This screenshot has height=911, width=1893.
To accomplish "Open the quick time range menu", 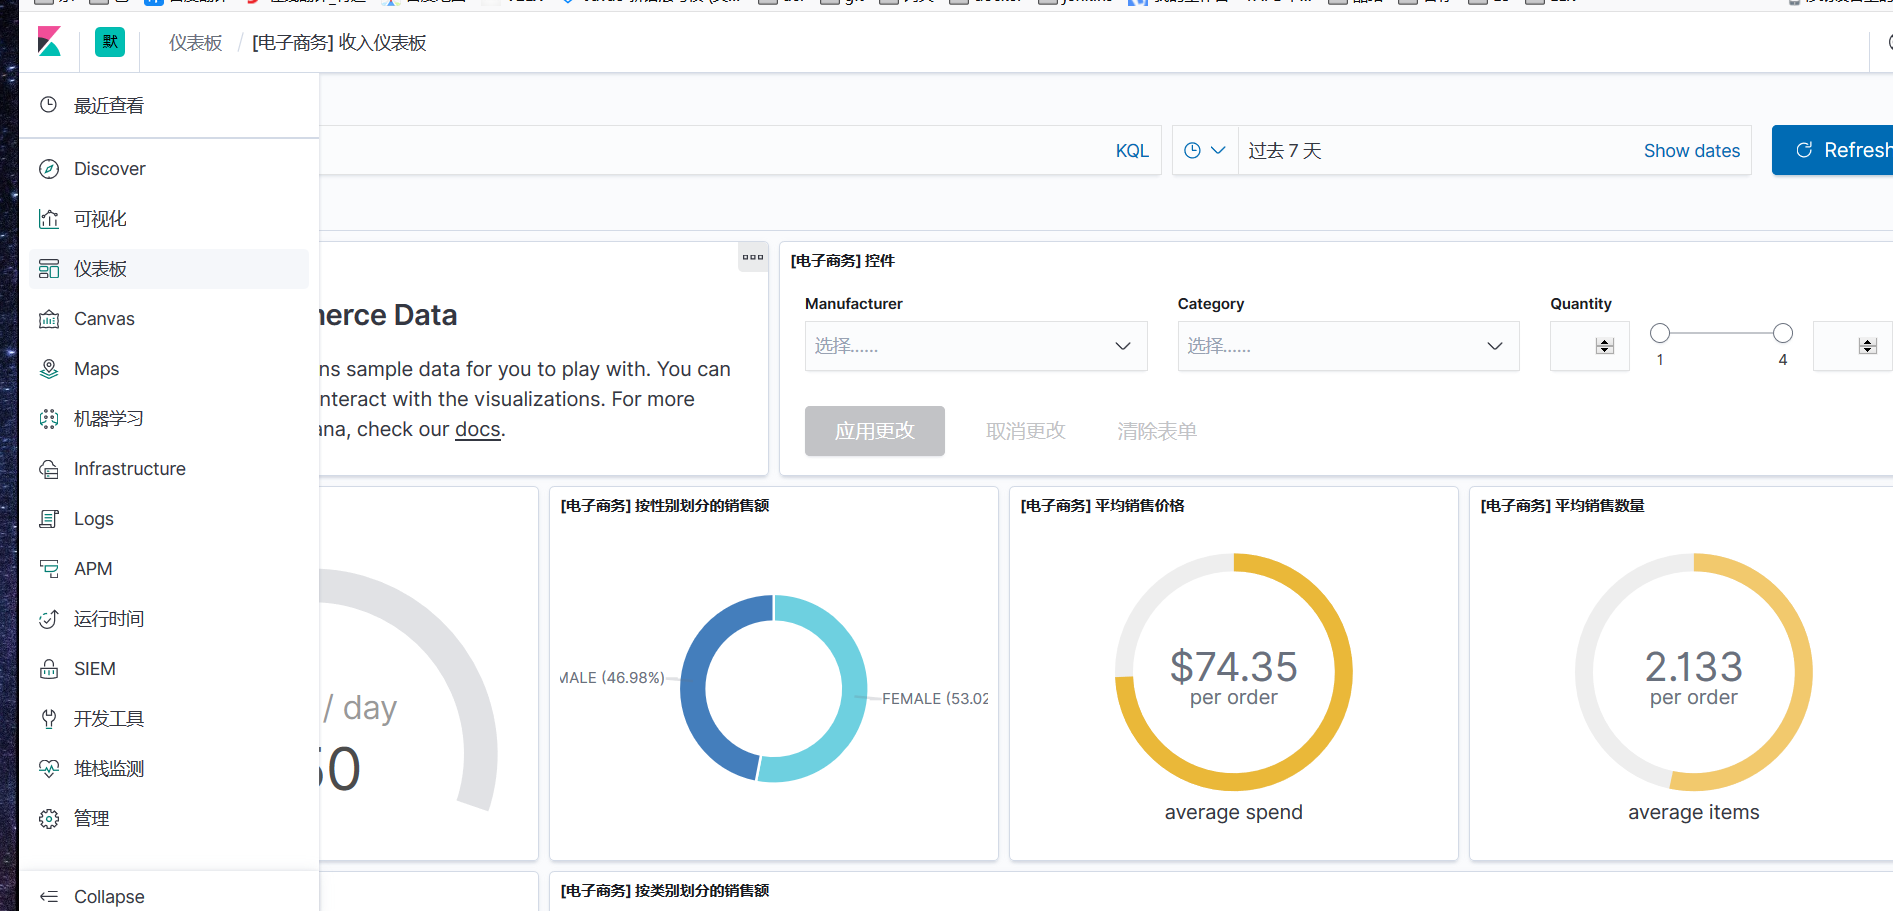I will pyautogui.click(x=1204, y=151).
